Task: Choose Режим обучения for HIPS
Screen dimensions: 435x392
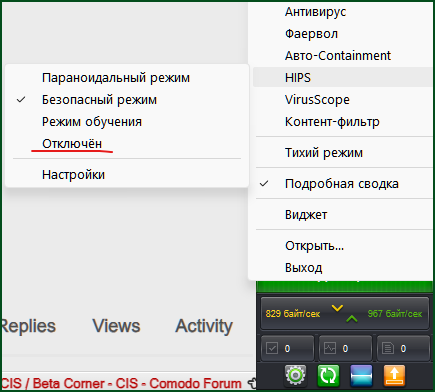Action: tap(127, 122)
